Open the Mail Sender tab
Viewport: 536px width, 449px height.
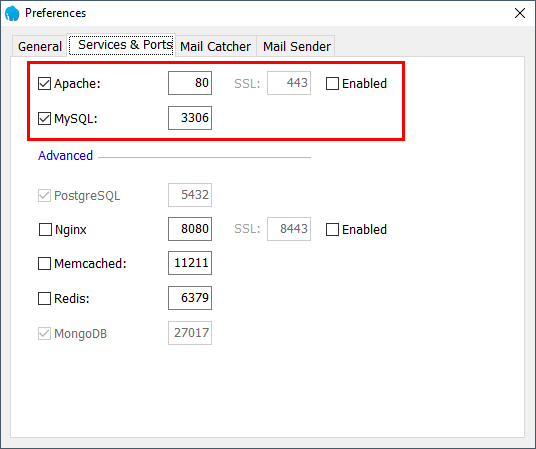pos(297,46)
